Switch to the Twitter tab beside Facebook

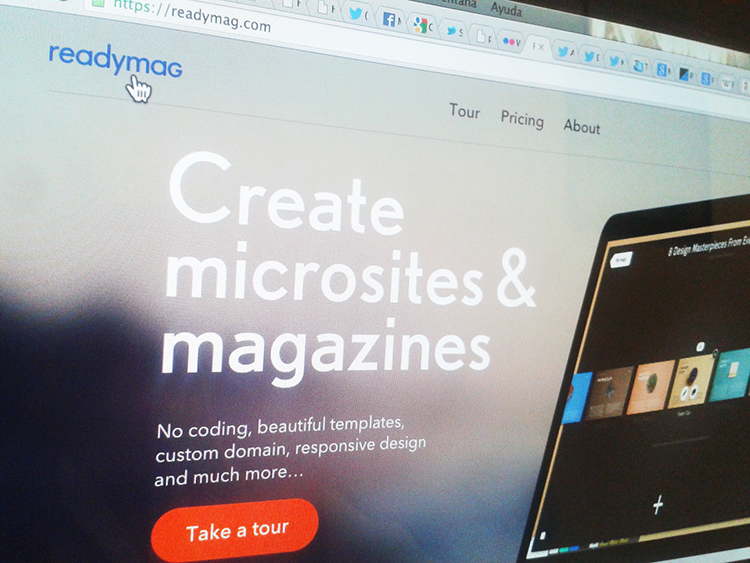tap(358, 14)
